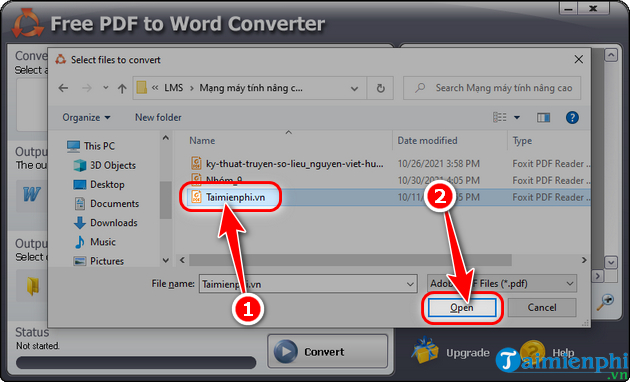Click the navigation pane scroll up arrow
The height and width of the screenshot is (382, 630).
pyautogui.click(x=166, y=138)
